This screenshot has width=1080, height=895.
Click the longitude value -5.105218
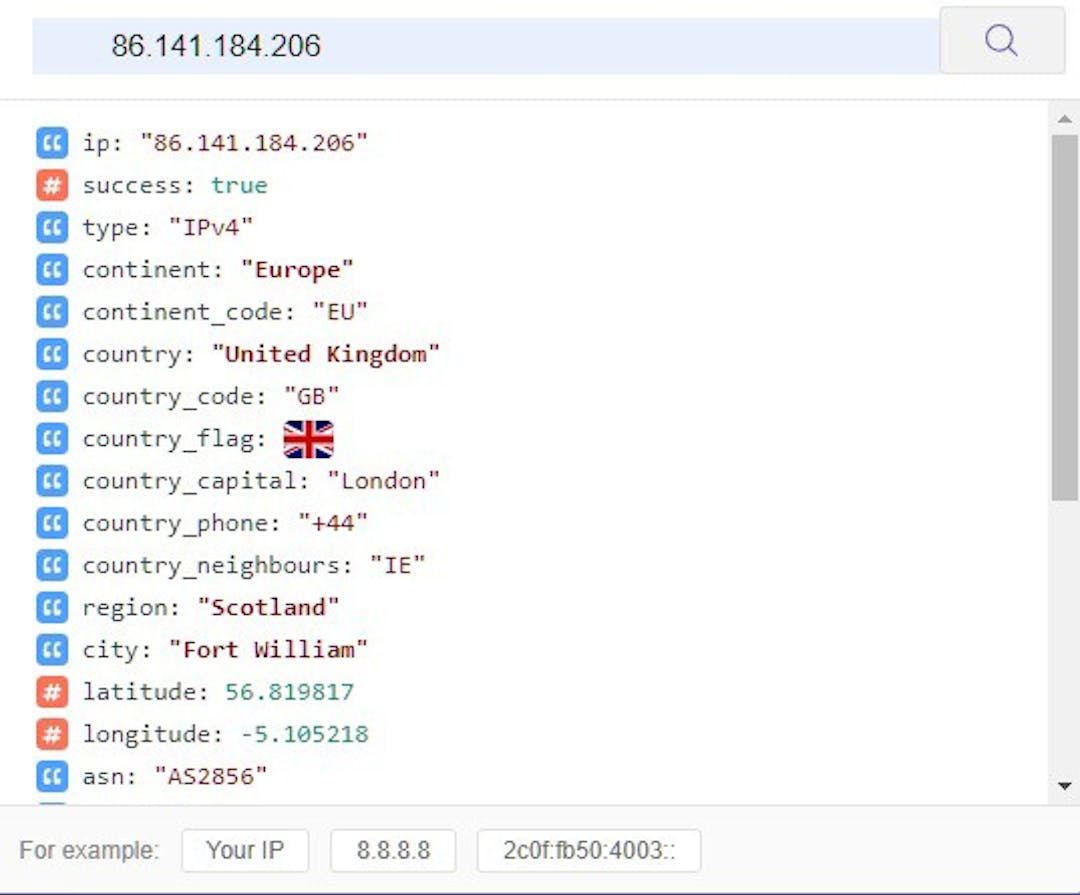[304, 734]
